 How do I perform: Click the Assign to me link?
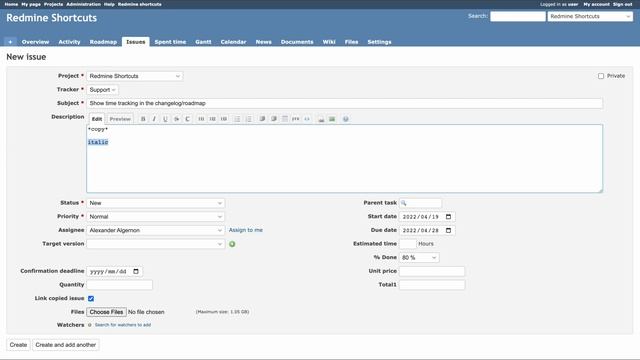point(246,230)
